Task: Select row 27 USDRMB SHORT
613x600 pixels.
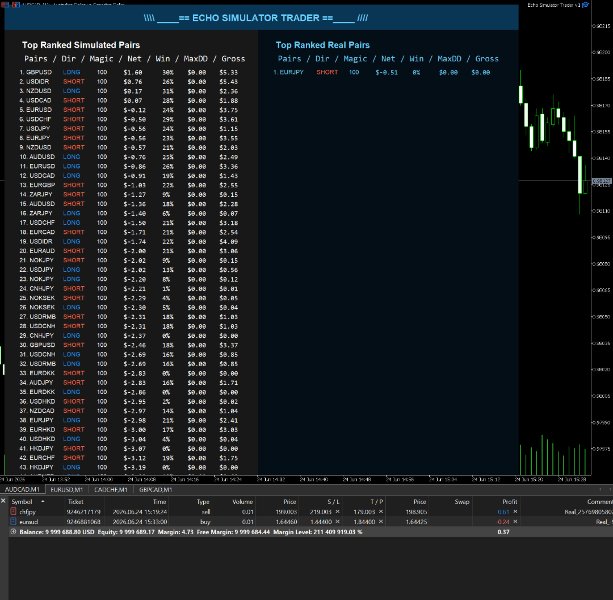Action: (x=129, y=317)
